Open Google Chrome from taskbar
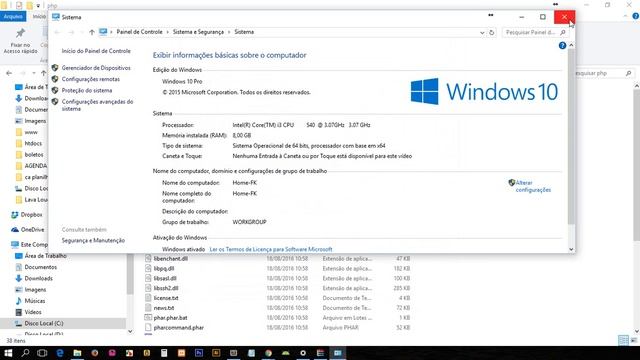 pyautogui.click(x=268, y=353)
